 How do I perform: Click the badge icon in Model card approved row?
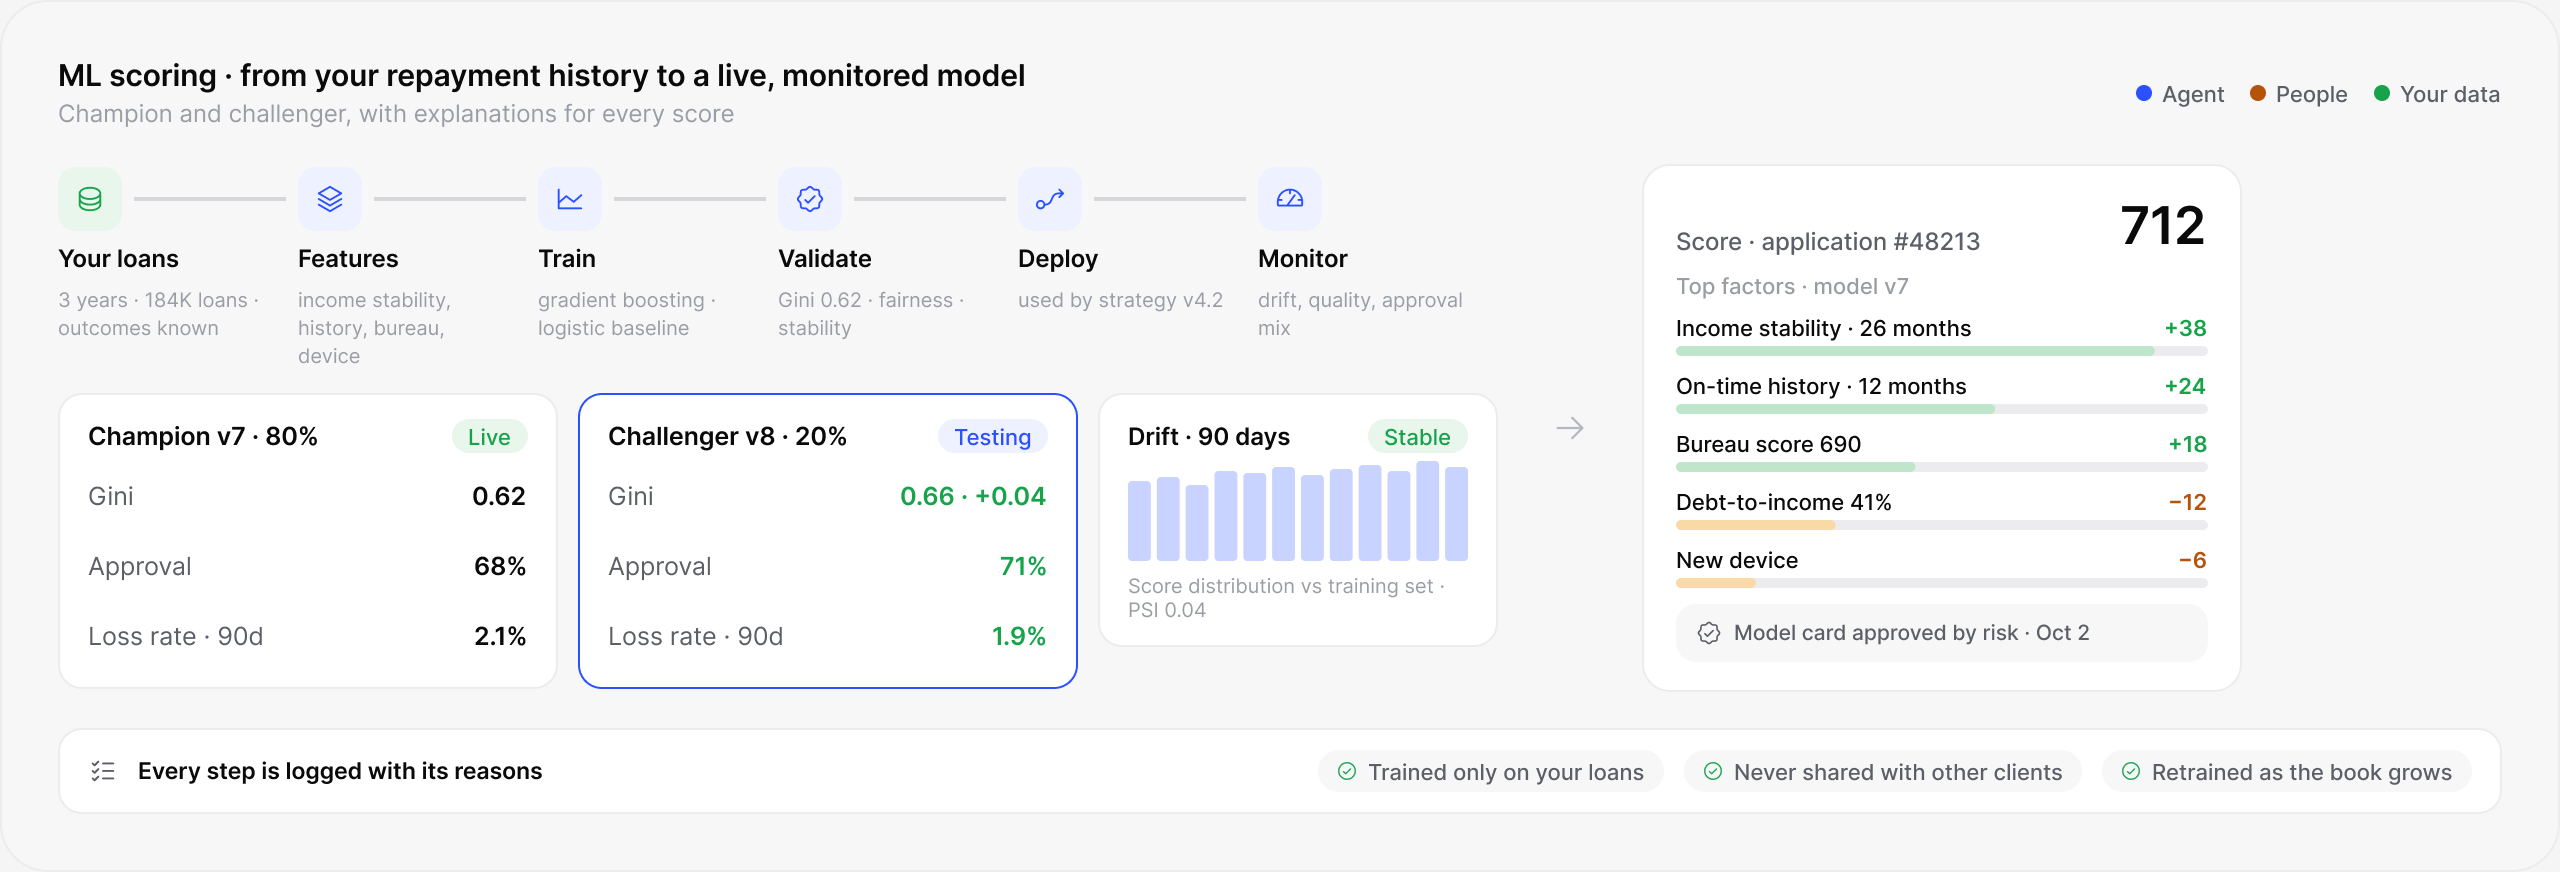coord(1709,633)
